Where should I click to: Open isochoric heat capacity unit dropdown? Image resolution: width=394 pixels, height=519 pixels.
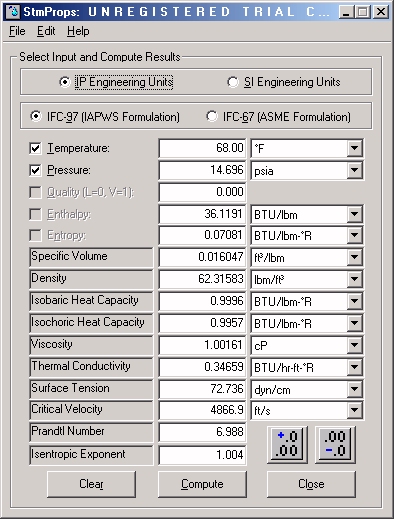pos(354,323)
